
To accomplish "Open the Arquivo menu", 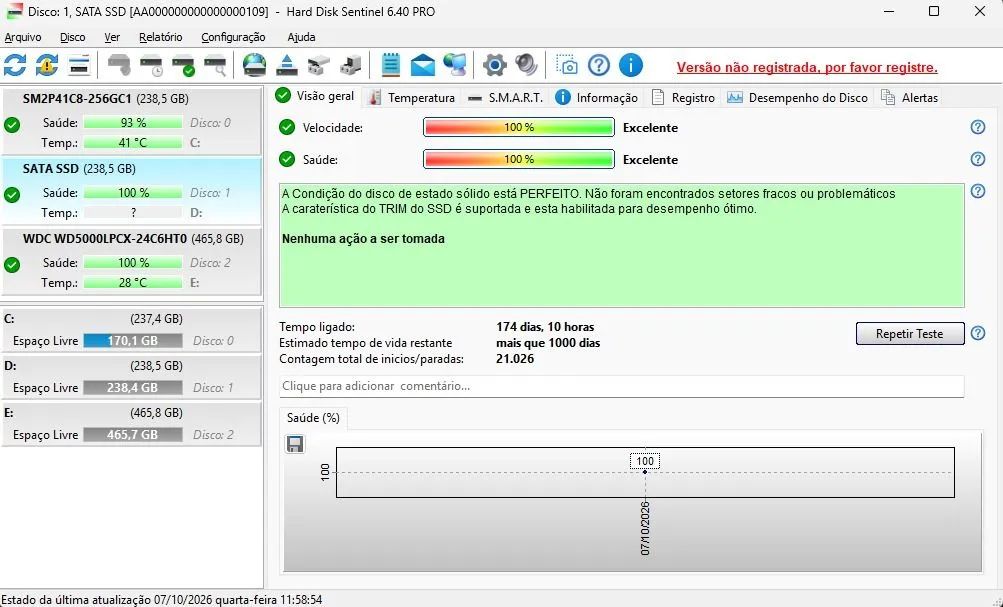I will click(22, 37).
